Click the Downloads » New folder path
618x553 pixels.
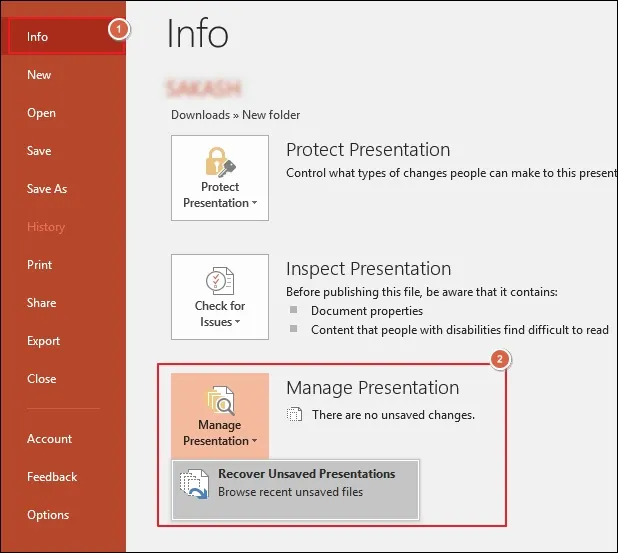pyautogui.click(x=235, y=115)
